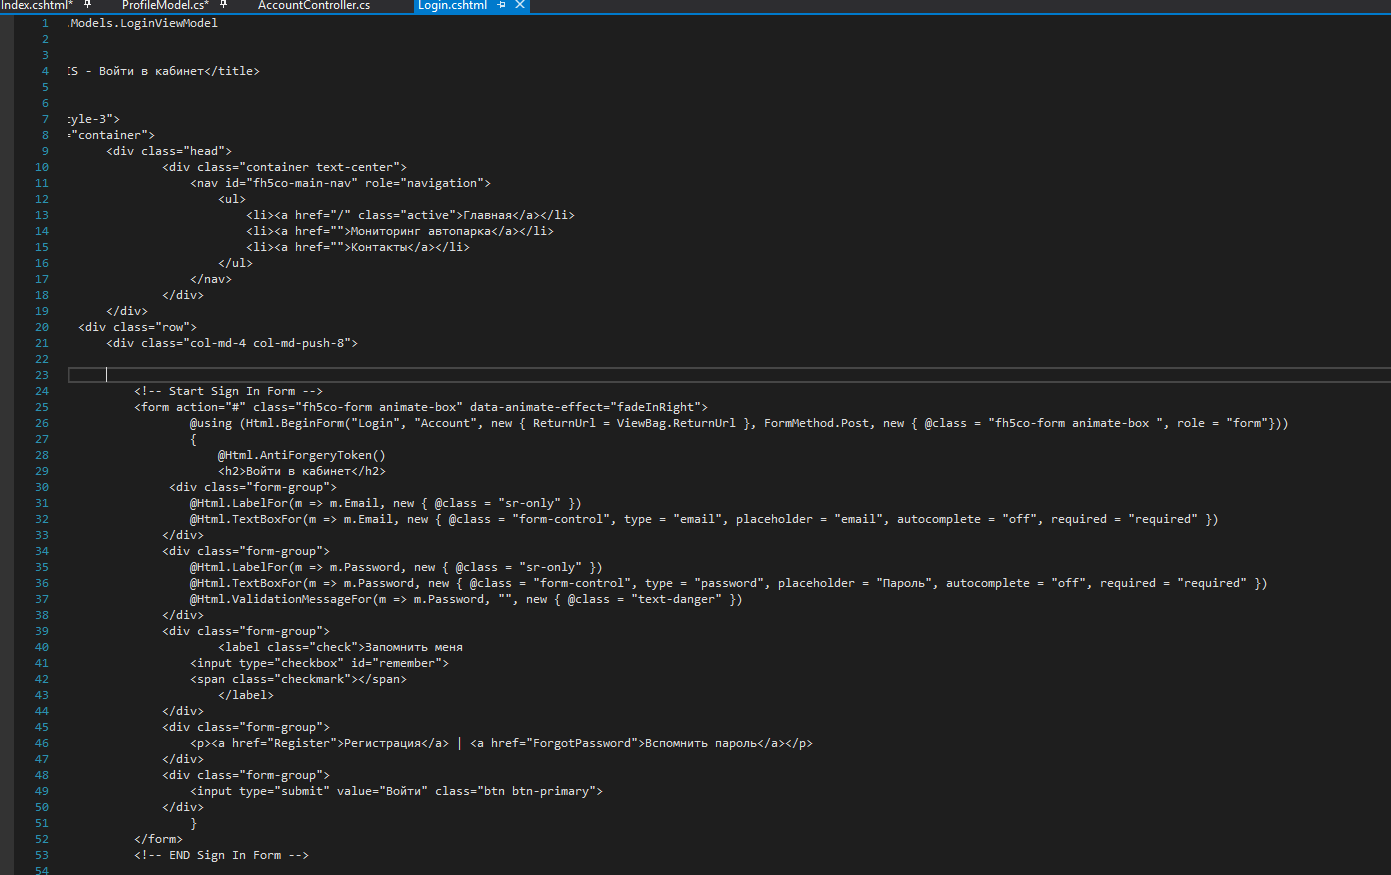The height and width of the screenshot is (875, 1391).
Task: Switch to the ProfileModel.cs tab
Action: [x=165, y=5]
